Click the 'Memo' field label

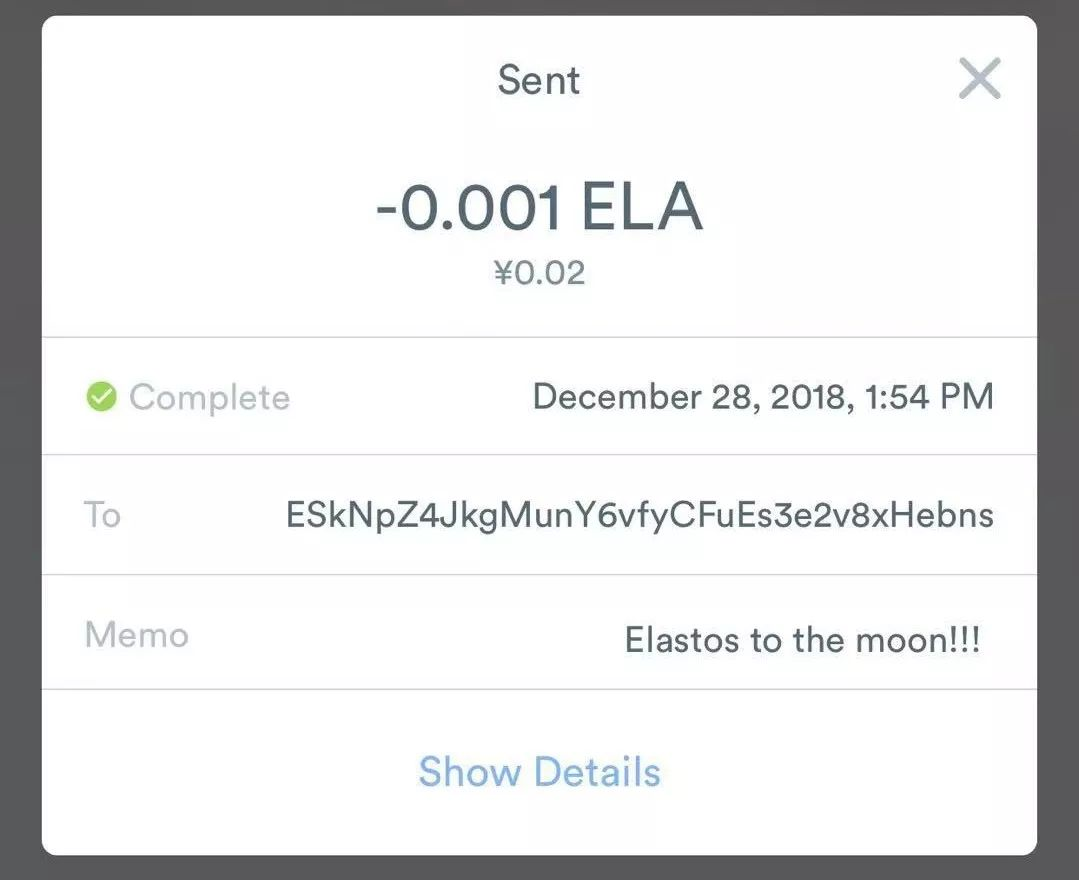(136, 634)
